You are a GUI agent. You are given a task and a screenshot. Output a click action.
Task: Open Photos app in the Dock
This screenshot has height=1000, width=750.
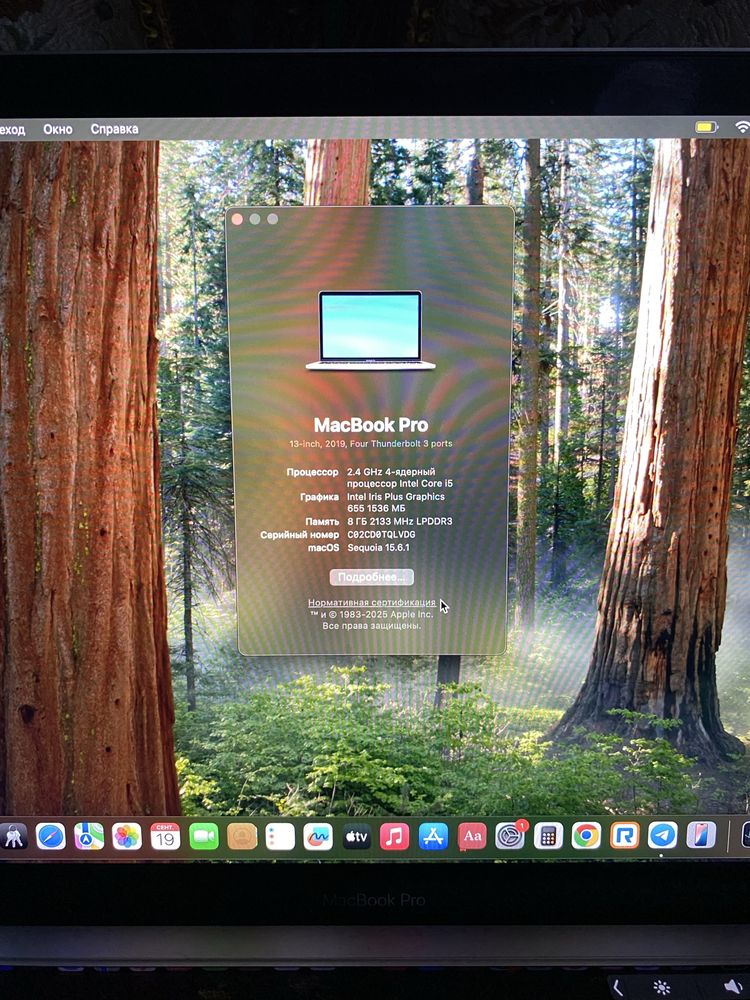127,836
